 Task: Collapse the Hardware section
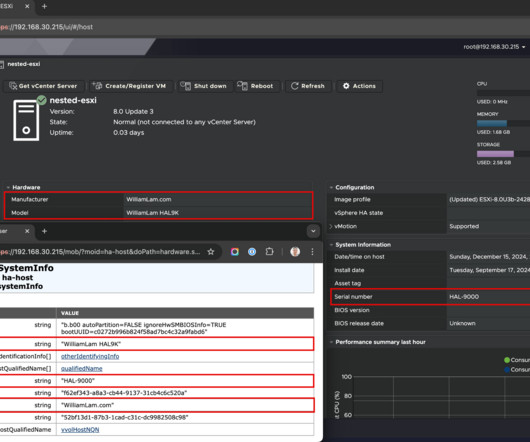(8, 187)
